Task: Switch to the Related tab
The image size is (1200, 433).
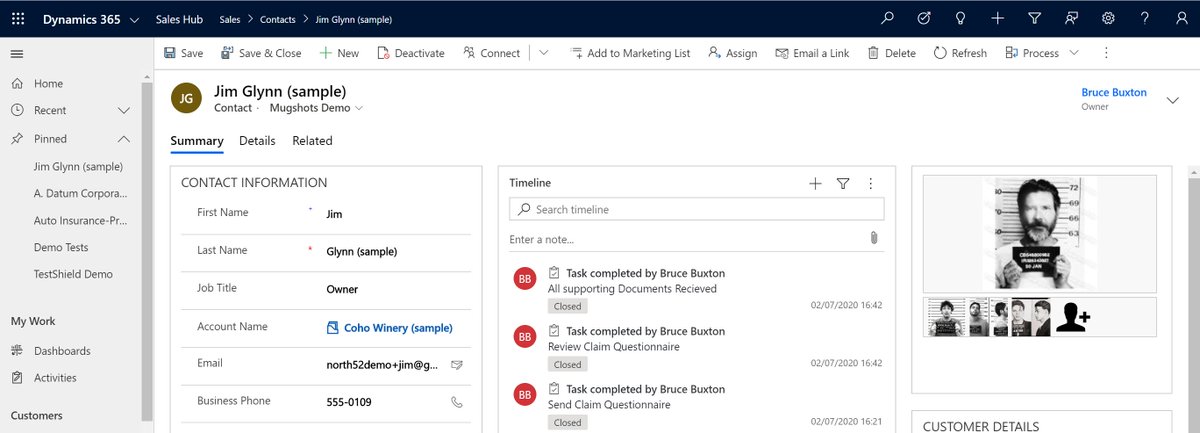Action: pos(312,141)
